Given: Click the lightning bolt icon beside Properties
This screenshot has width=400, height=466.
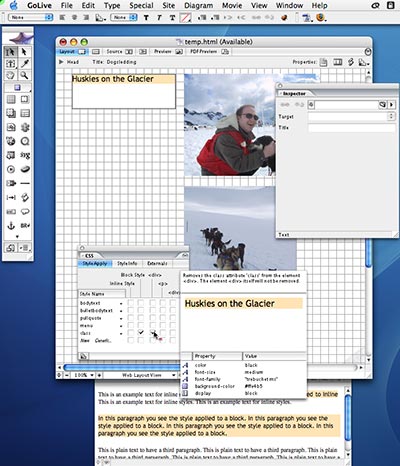Looking at the screenshot, I should (x=351, y=62).
